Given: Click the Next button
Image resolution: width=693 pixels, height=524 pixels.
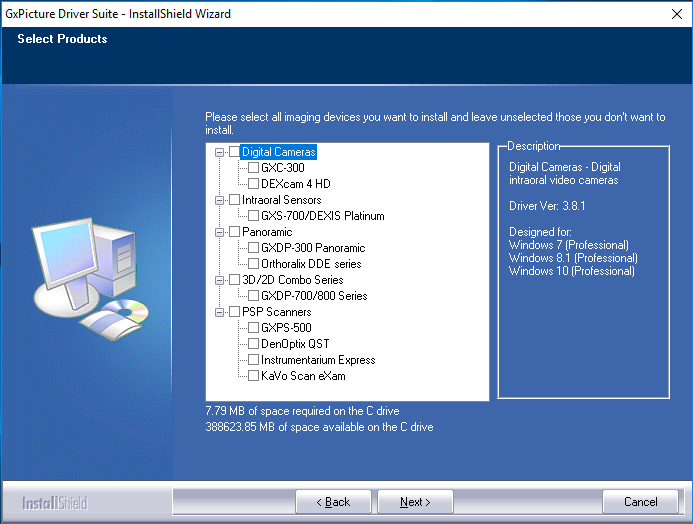Looking at the screenshot, I should (415, 502).
